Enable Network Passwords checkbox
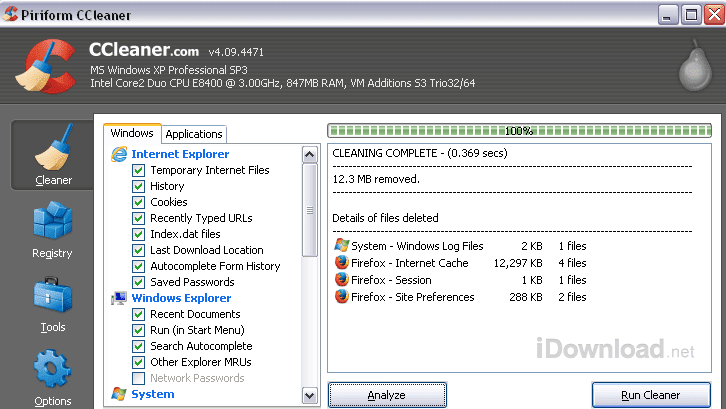The image size is (726, 409). coord(138,378)
